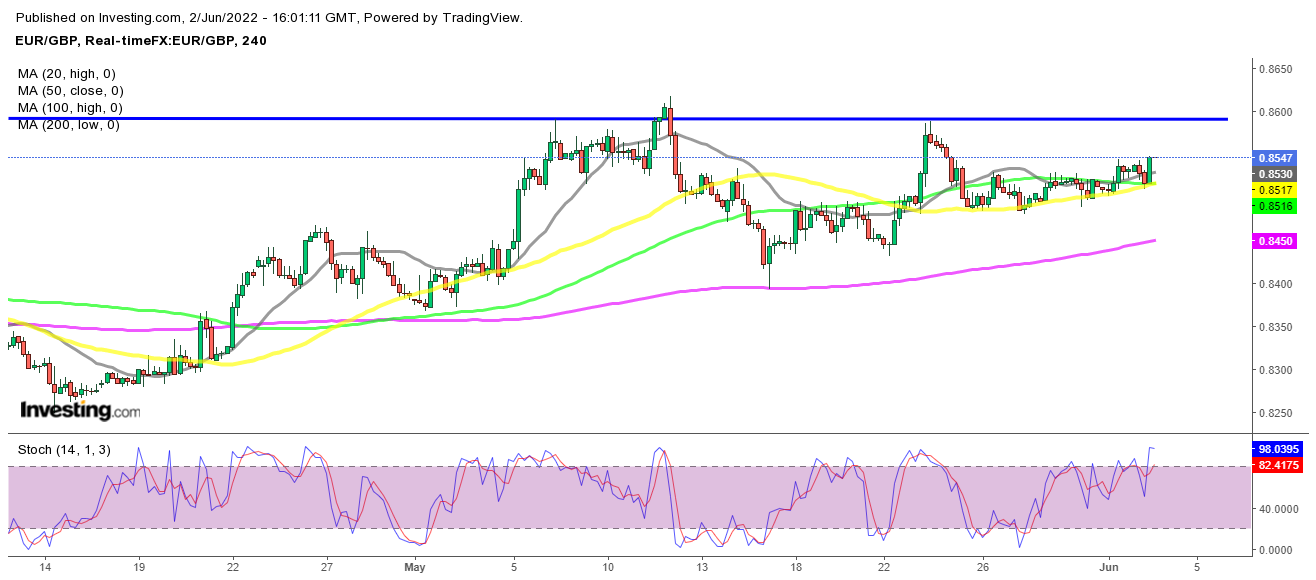Click the red 82.4175 stochastic value tag

pyautogui.click(x=1279, y=466)
